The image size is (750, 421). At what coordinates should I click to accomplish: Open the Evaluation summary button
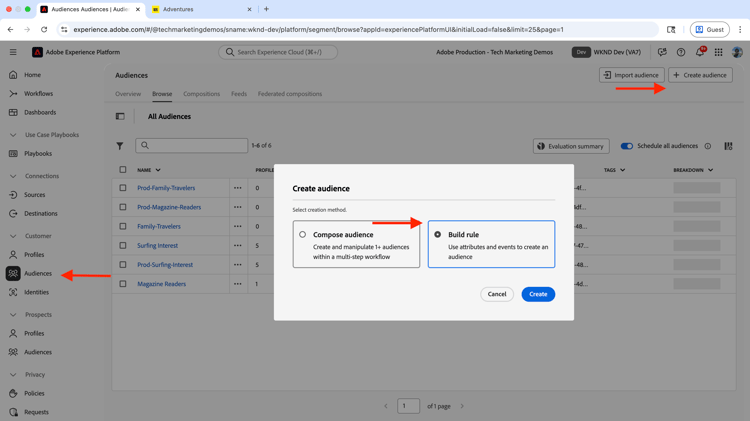(571, 146)
